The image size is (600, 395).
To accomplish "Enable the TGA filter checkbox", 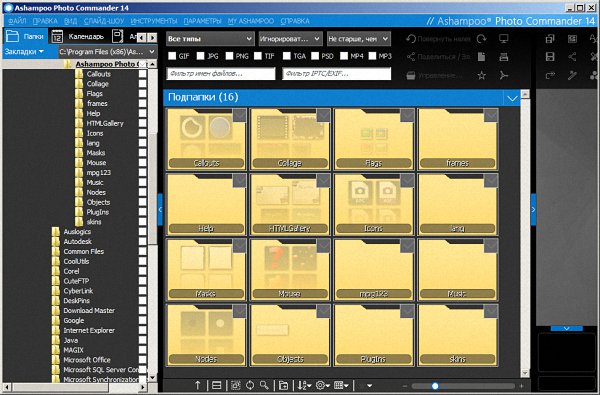I will click(x=287, y=56).
